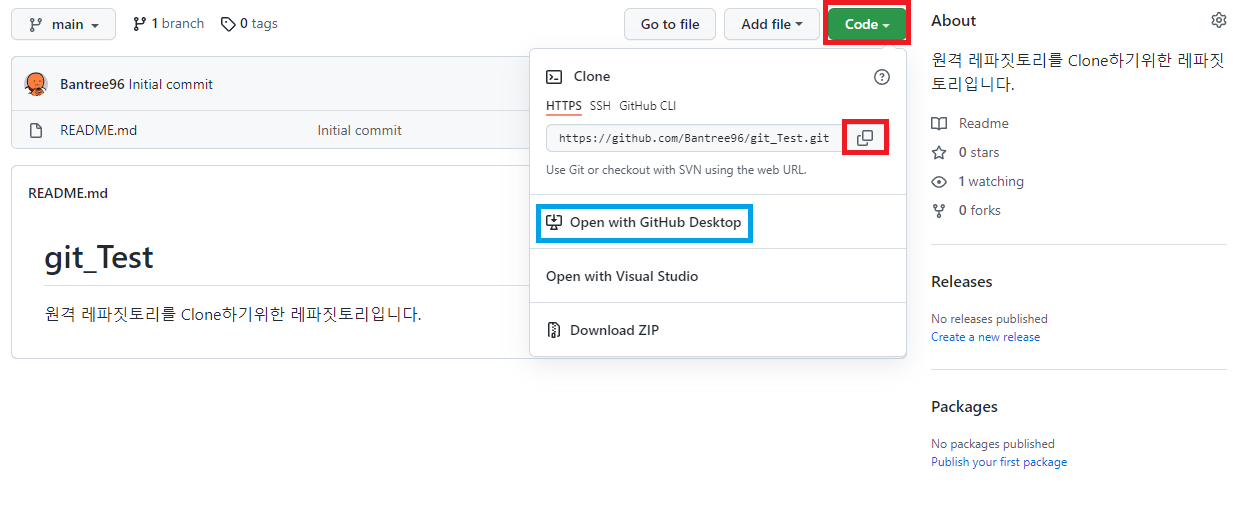Image resolution: width=1245 pixels, height=514 pixels.
Task: Open the 0 forks link
Action: click(980, 210)
